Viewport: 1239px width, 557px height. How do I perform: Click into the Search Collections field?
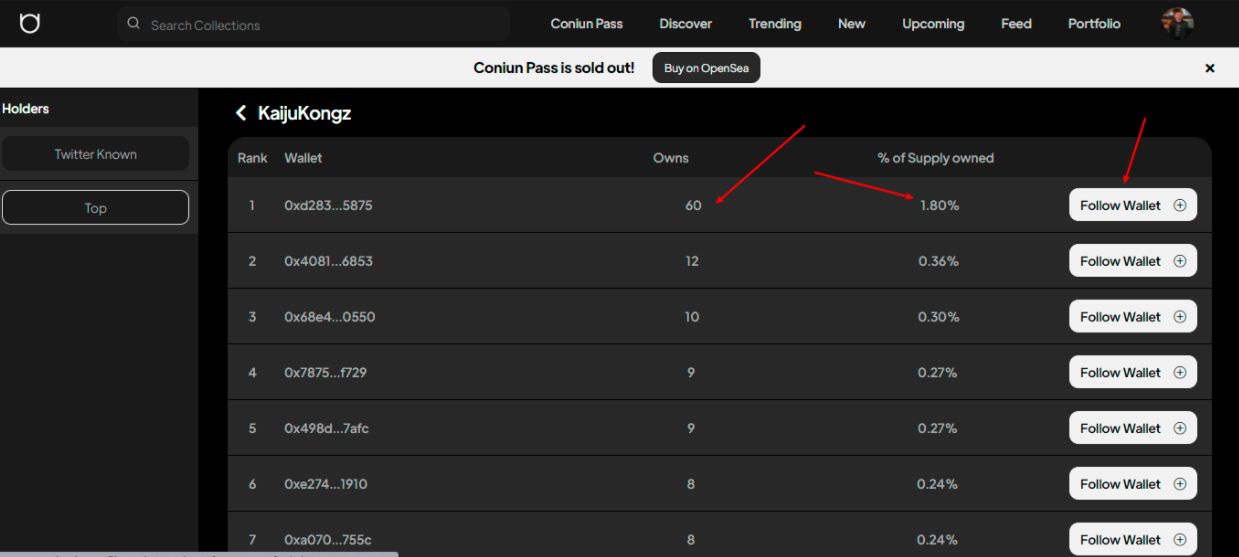[x=320, y=25]
